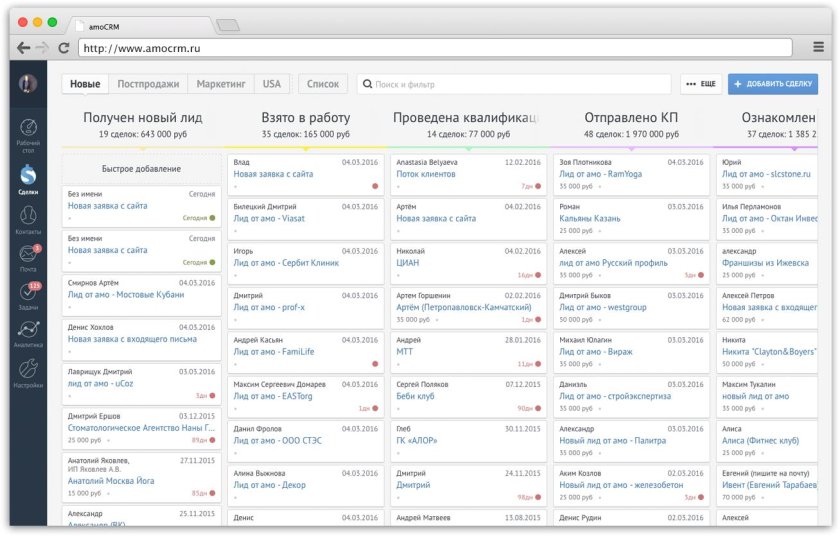This screenshot has width=840, height=536.
Task: Open deal Лид от амо - Декор
Action: pyautogui.click(x=269, y=485)
